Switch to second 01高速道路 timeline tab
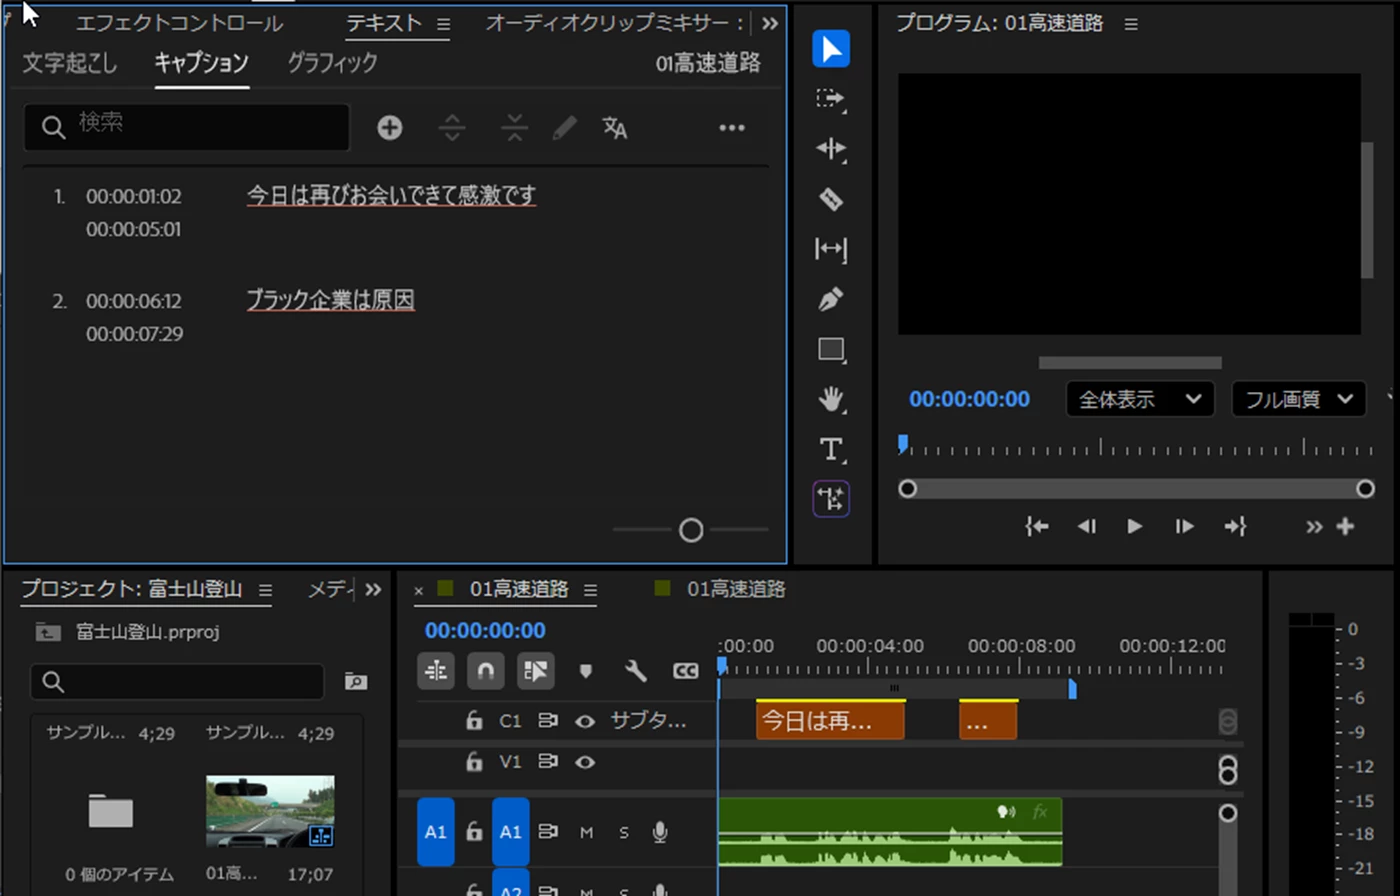The image size is (1400, 896). tap(736, 590)
